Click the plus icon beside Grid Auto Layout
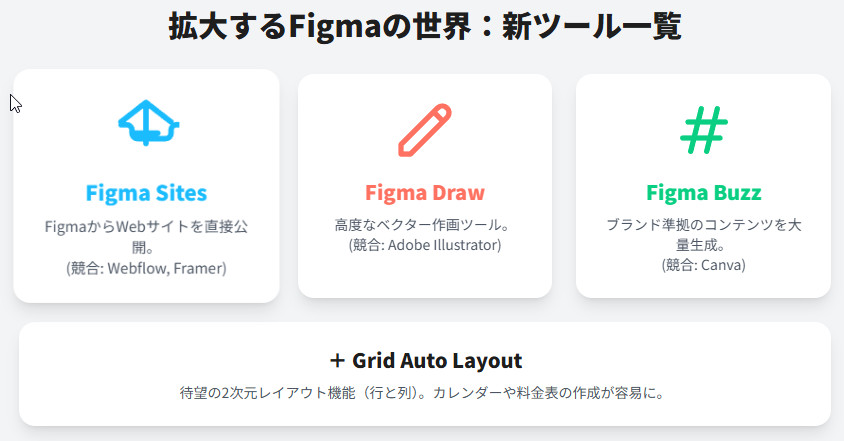The image size is (844, 441). pos(337,360)
